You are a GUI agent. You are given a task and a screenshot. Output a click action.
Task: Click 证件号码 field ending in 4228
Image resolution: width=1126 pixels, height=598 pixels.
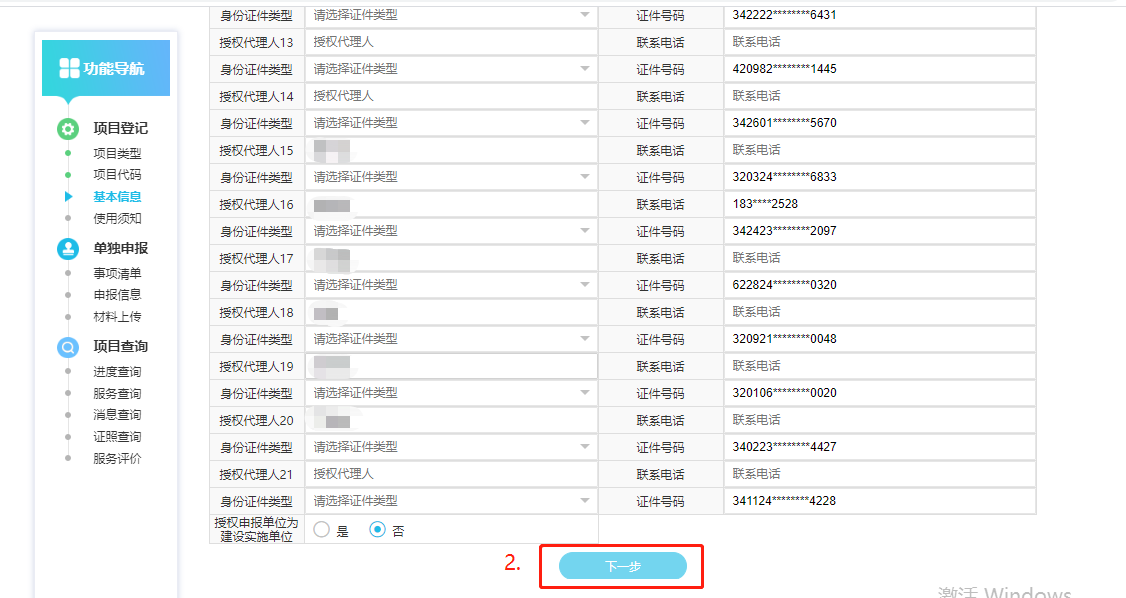pos(880,501)
